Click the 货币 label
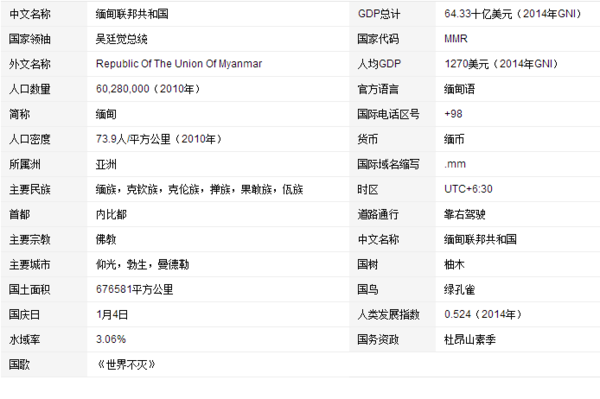 [x=368, y=139]
